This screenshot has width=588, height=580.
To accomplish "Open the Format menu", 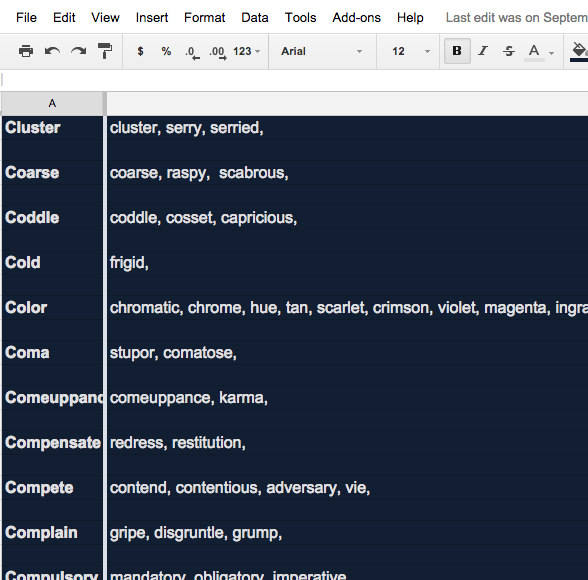I will [x=205, y=18].
